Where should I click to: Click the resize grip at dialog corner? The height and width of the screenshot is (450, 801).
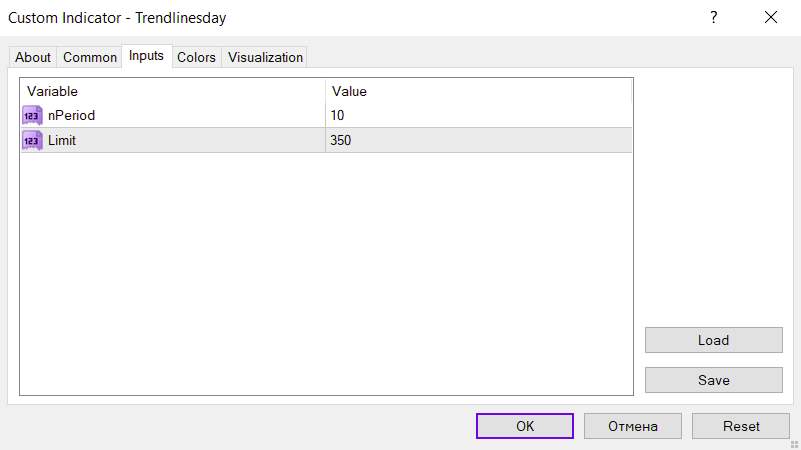tap(793, 443)
